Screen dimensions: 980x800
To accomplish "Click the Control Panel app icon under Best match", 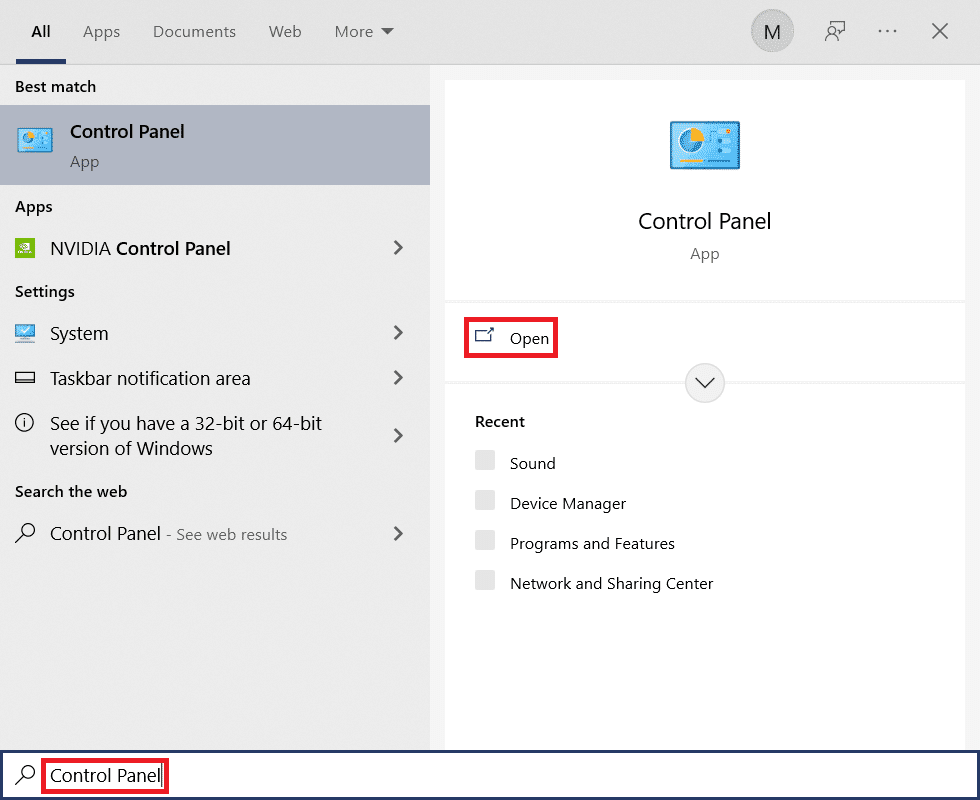I will click(x=34, y=139).
